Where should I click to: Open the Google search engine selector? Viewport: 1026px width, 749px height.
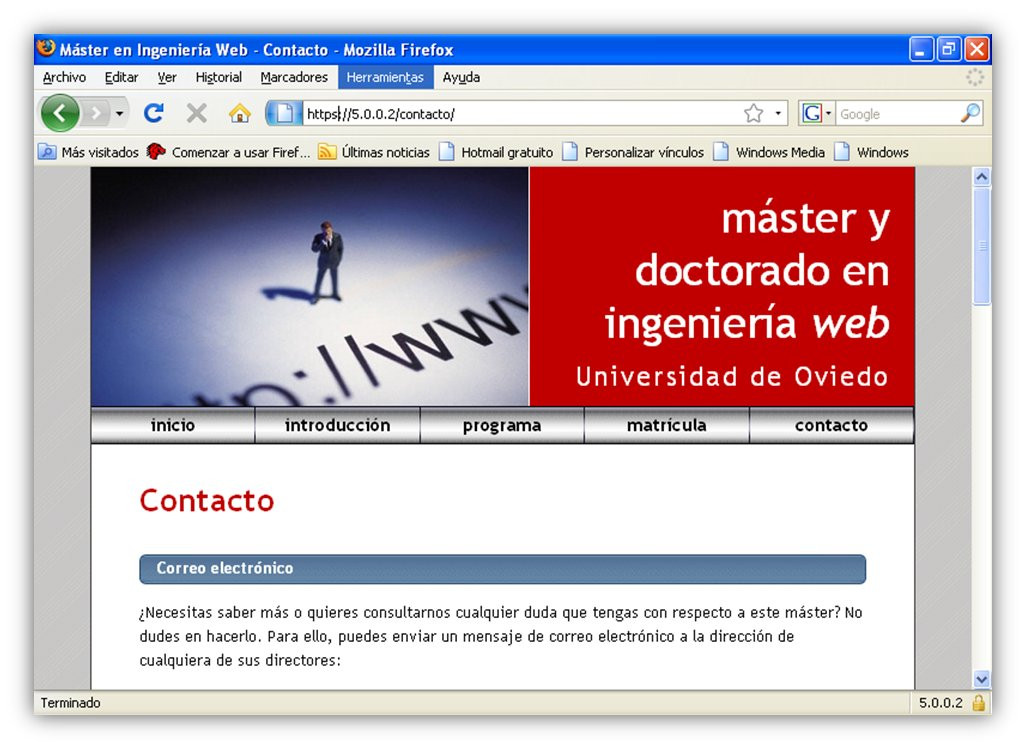click(x=817, y=114)
